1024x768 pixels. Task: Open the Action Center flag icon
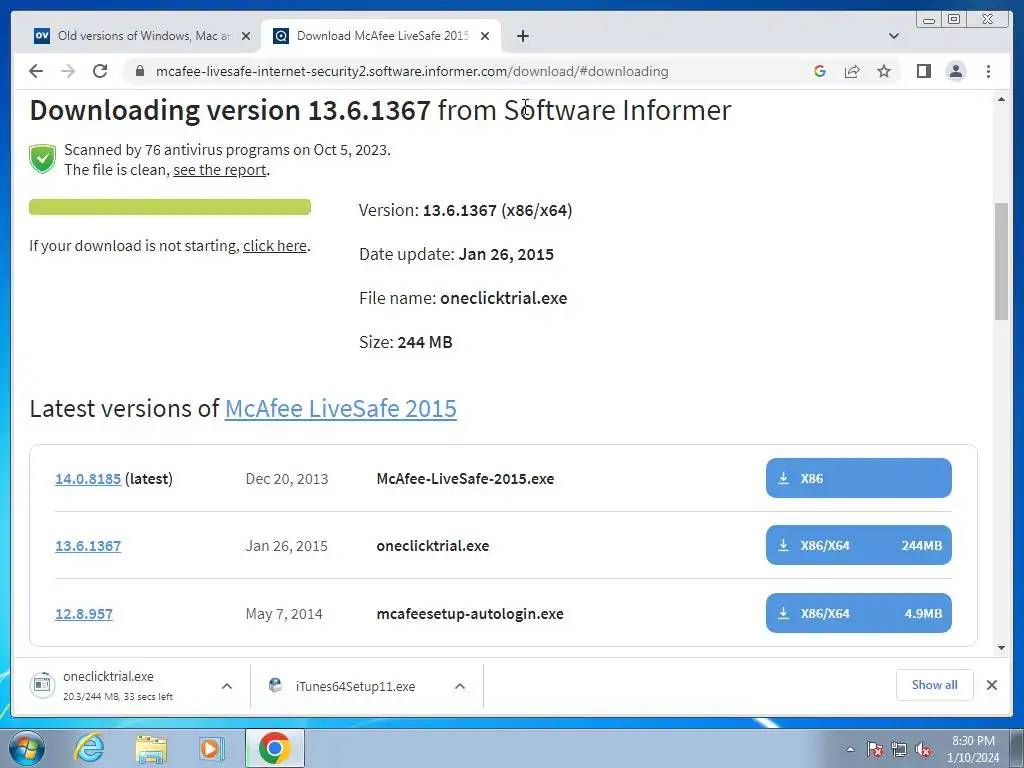tap(875, 749)
